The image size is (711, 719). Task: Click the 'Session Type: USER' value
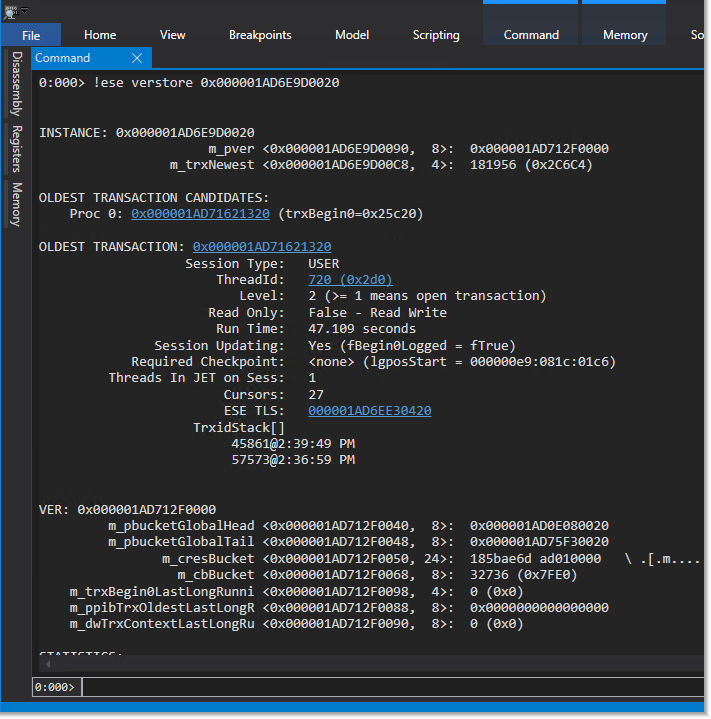coord(324,264)
